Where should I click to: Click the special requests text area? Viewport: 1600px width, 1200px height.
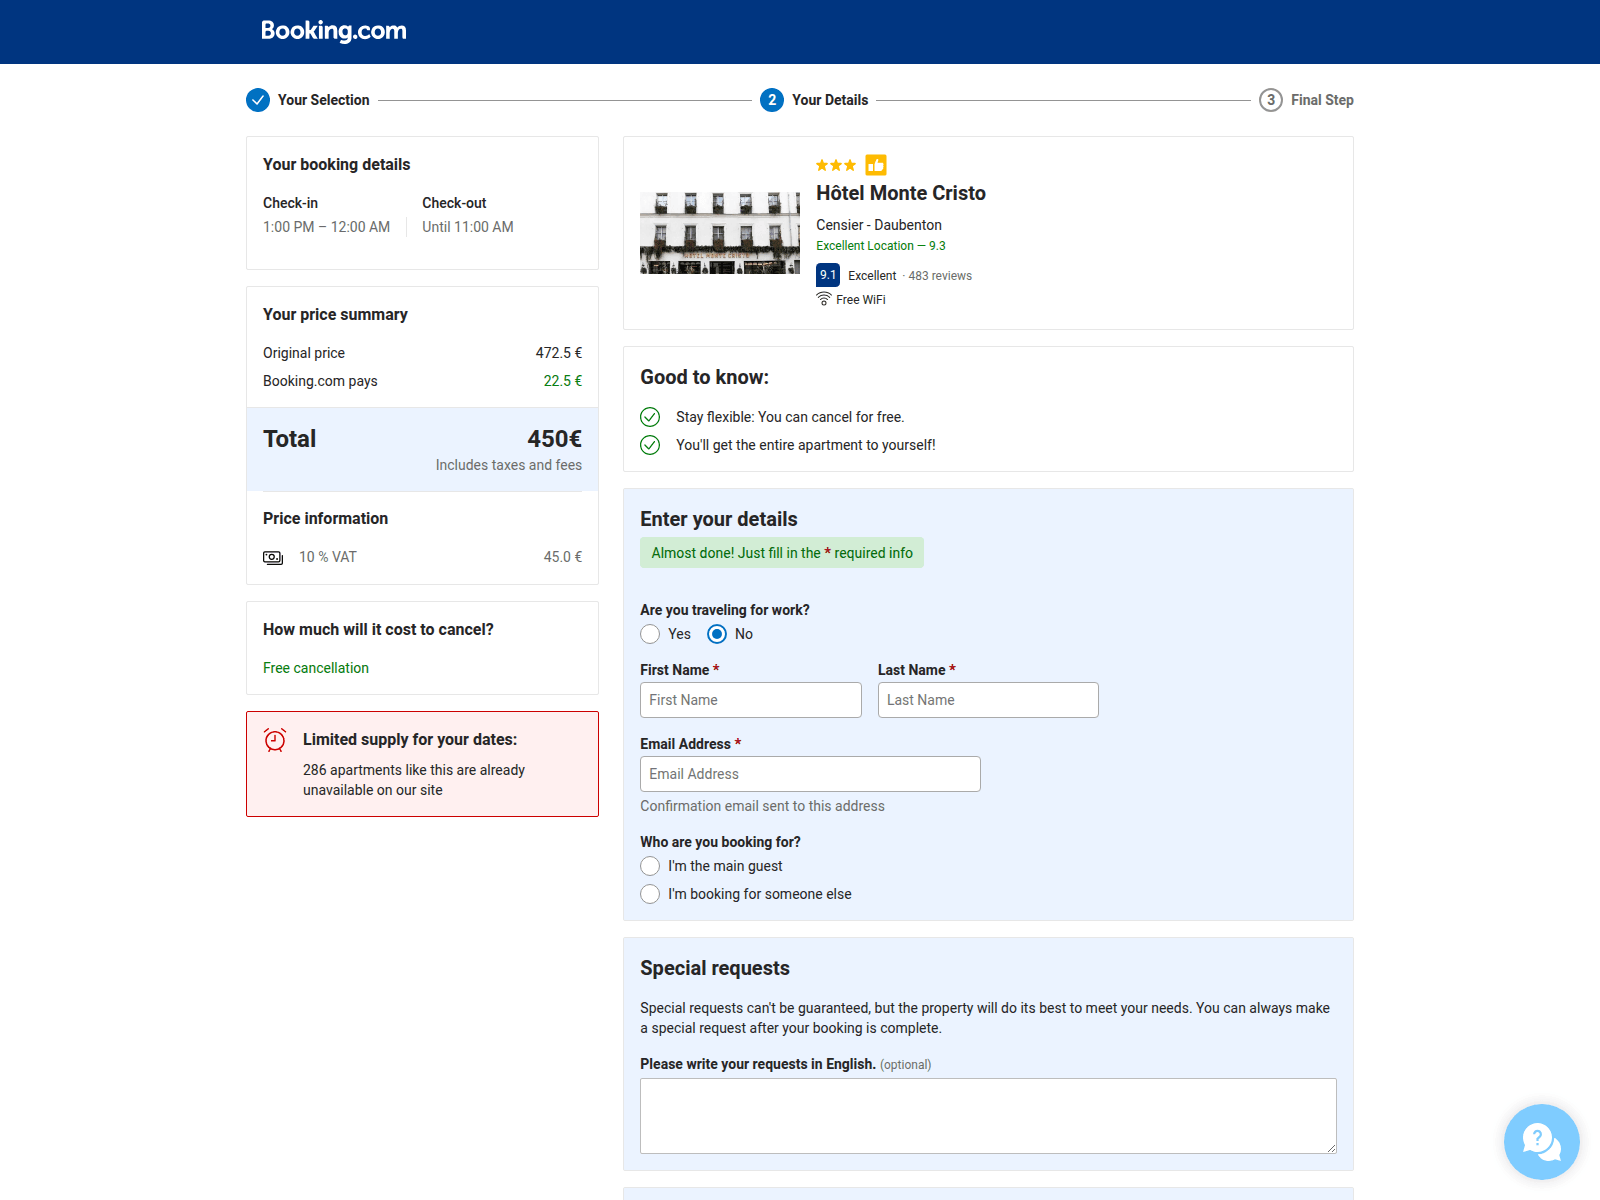pyautogui.click(x=988, y=1116)
